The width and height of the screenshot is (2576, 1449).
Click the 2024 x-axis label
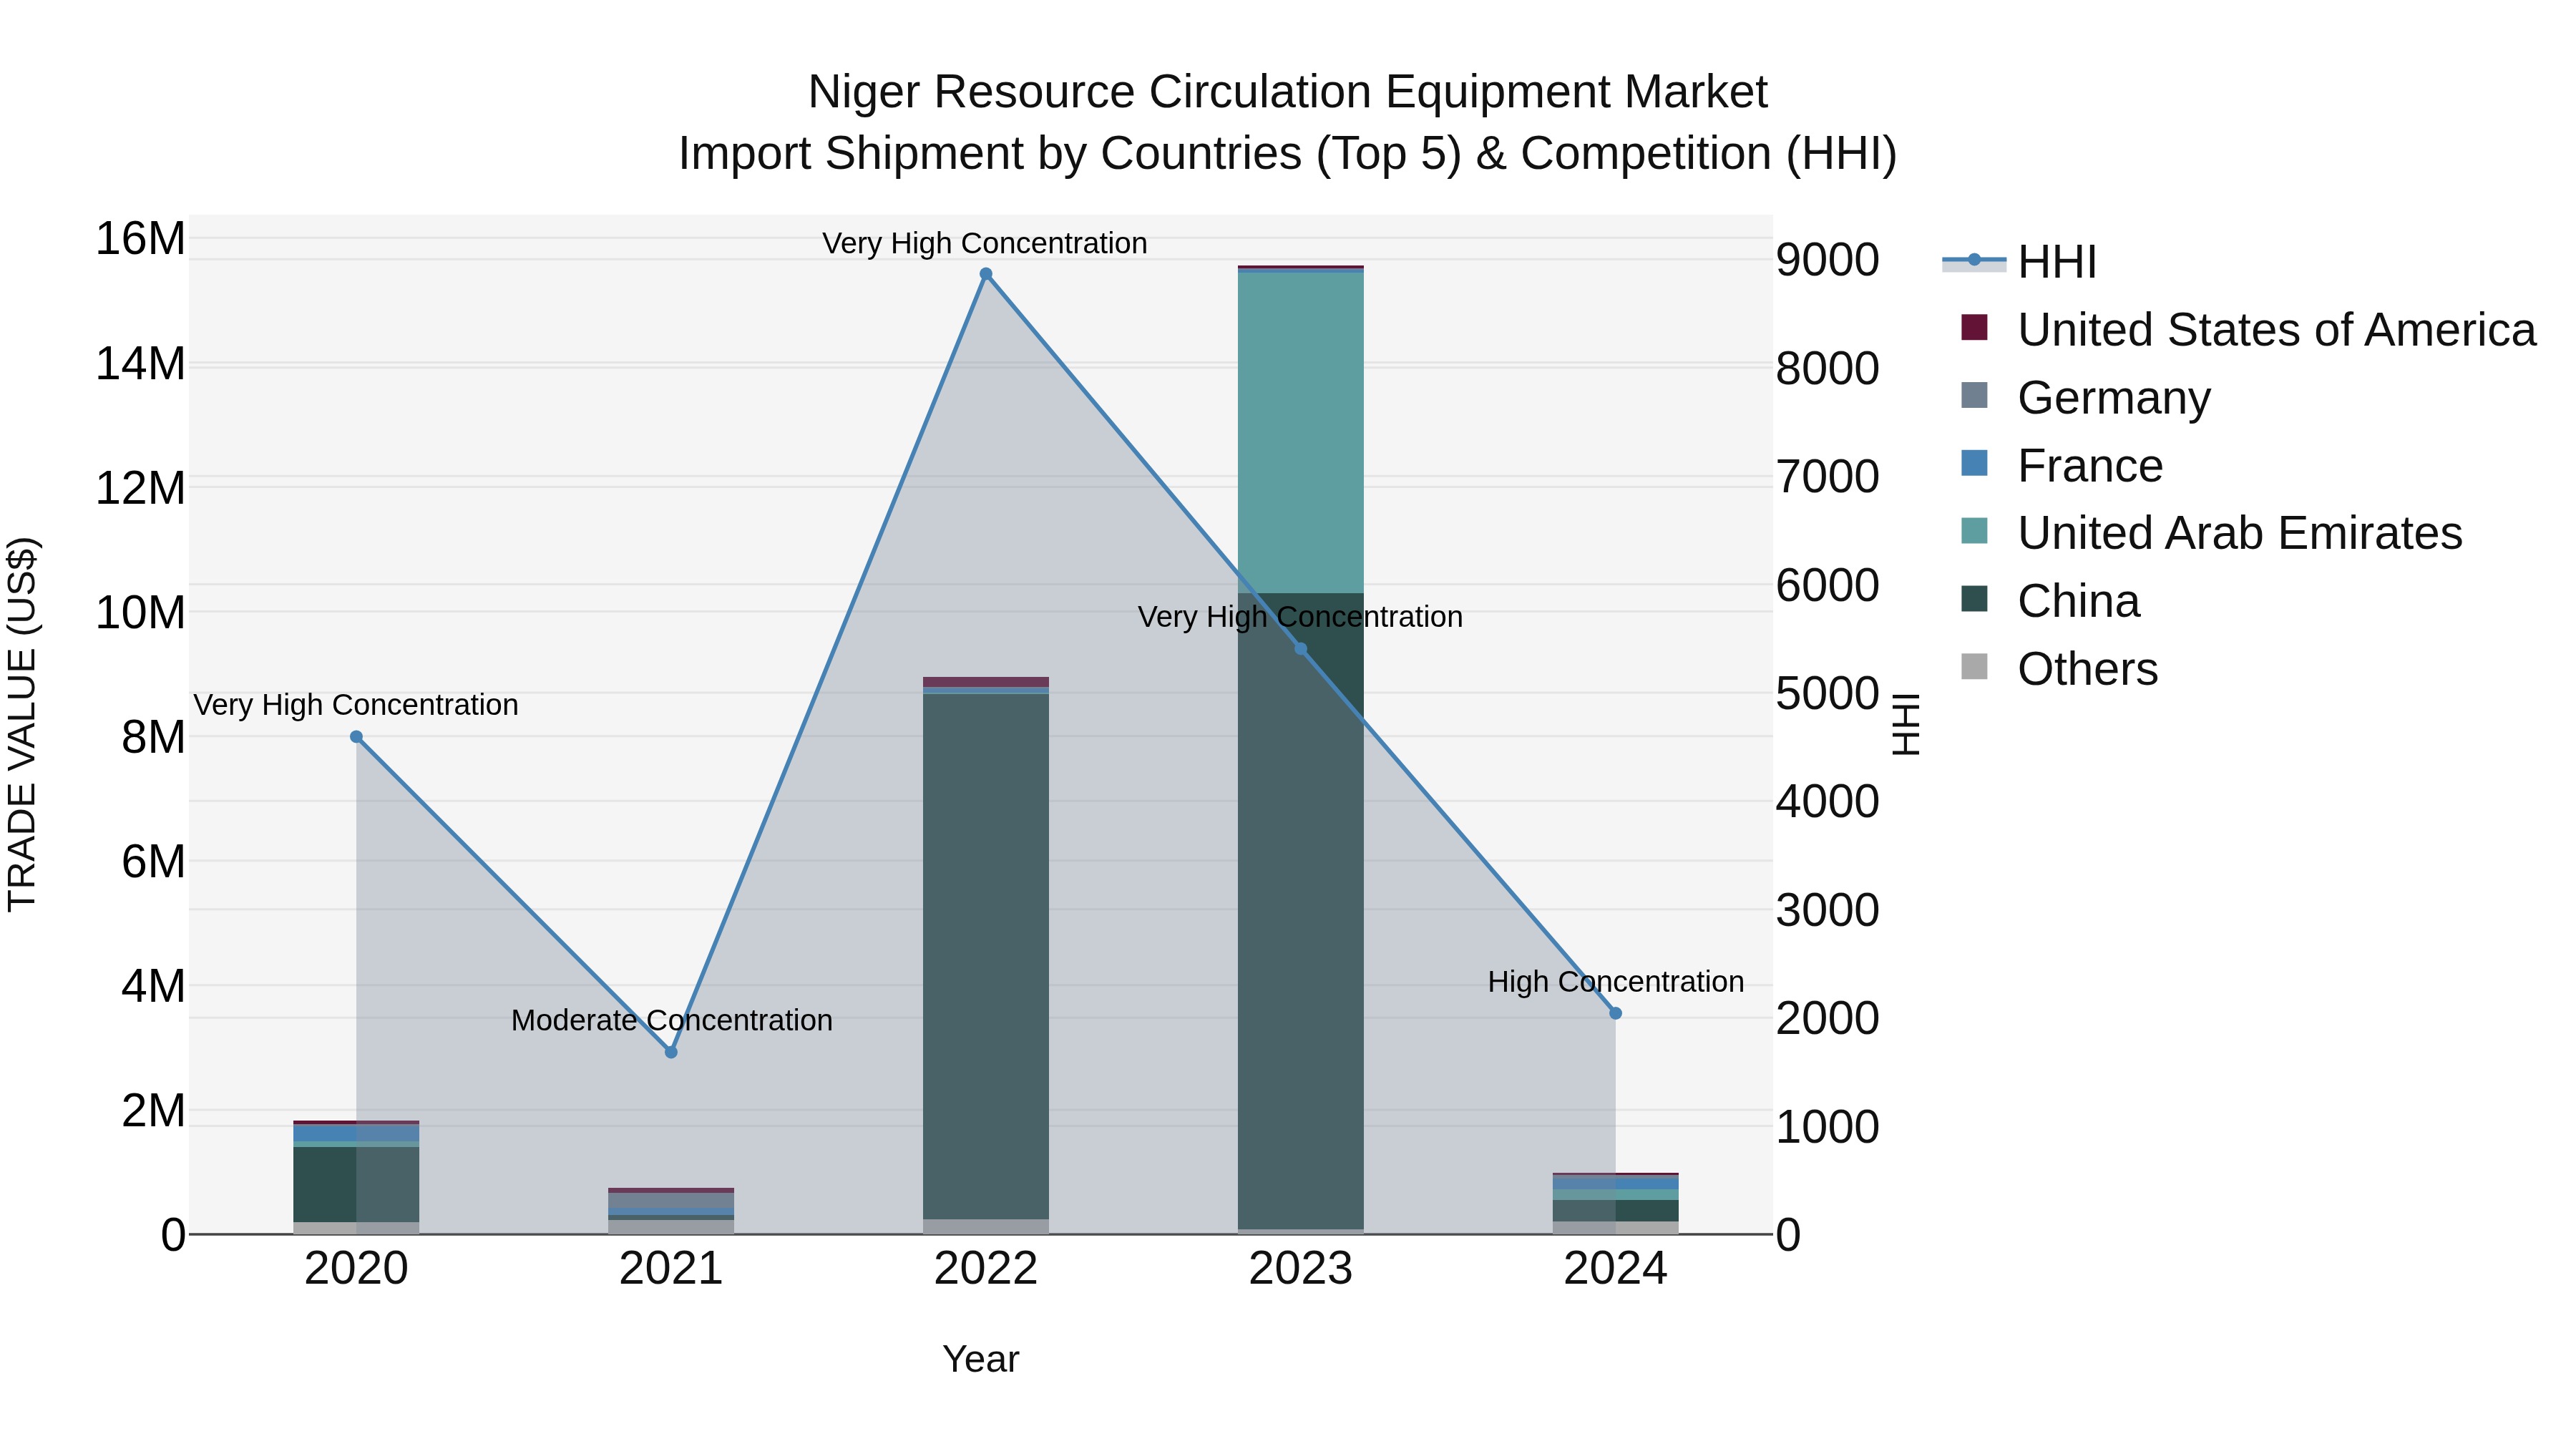point(1615,1269)
